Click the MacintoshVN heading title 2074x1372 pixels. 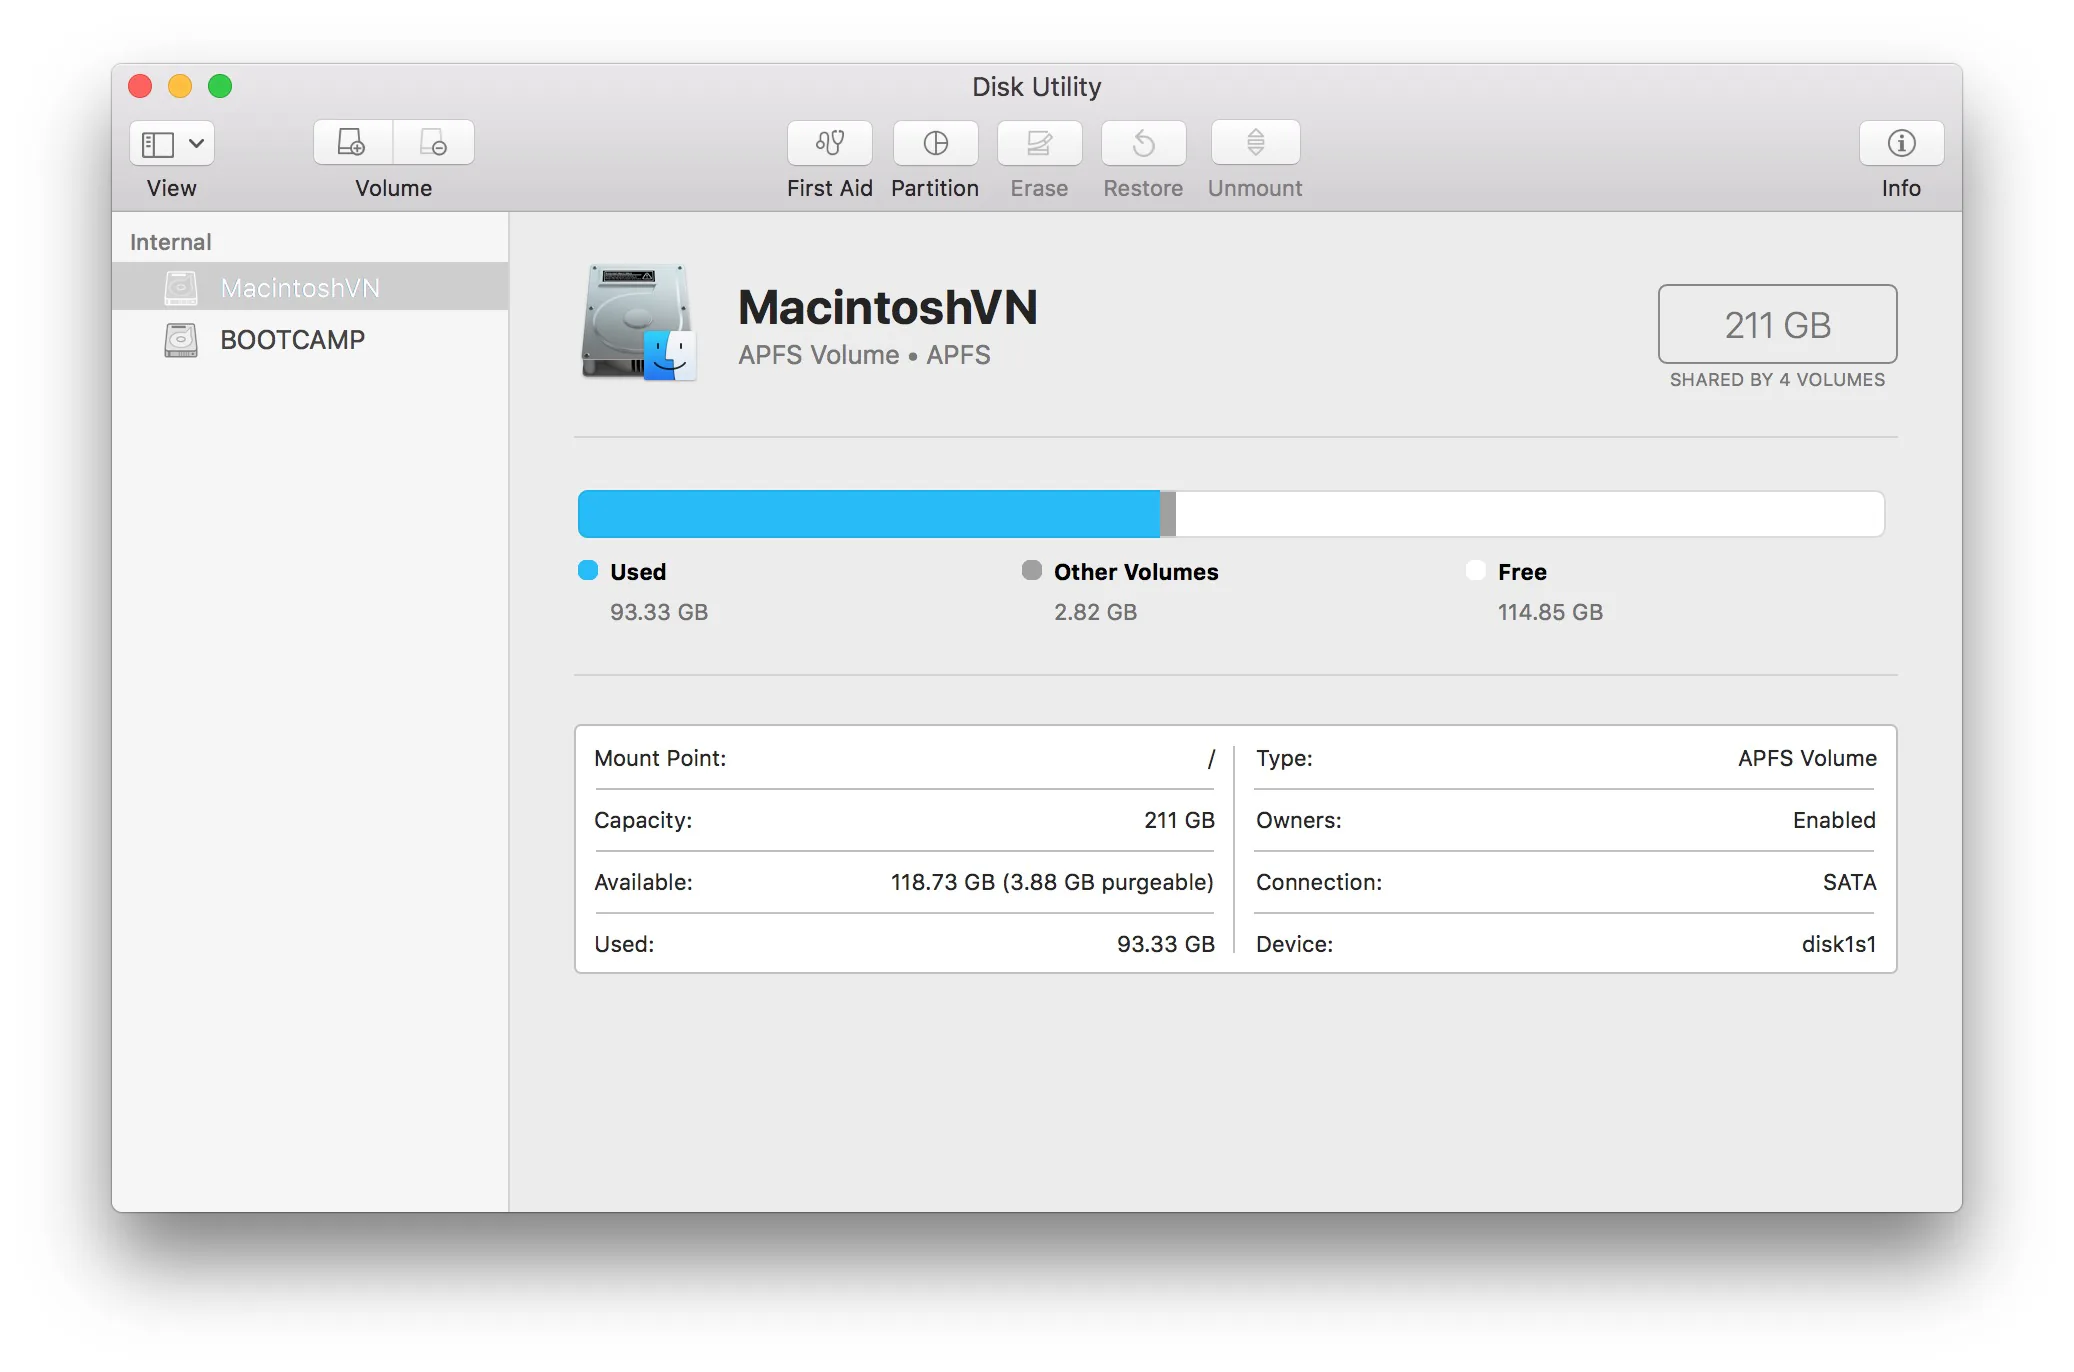tap(887, 307)
